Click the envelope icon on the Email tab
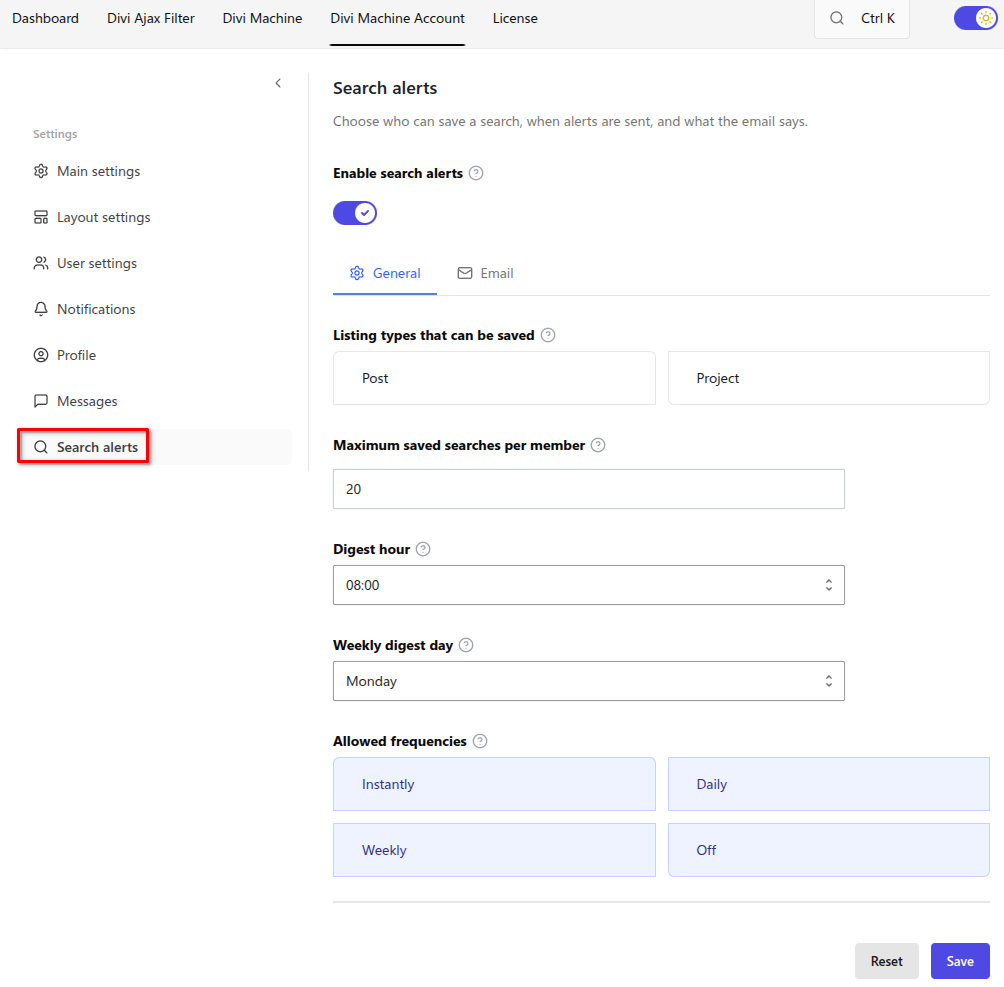Screen dimensions: 1004x987 pyautogui.click(x=465, y=273)
